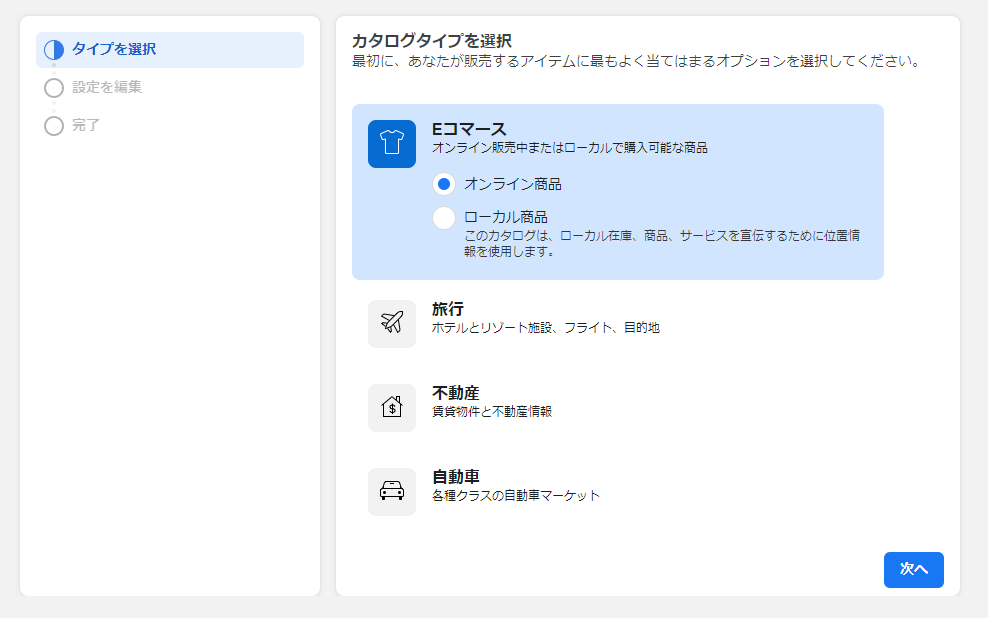Click the オンライン商品 label text
This screenshot has height=618, width=988.
click(x=512, y=184)
